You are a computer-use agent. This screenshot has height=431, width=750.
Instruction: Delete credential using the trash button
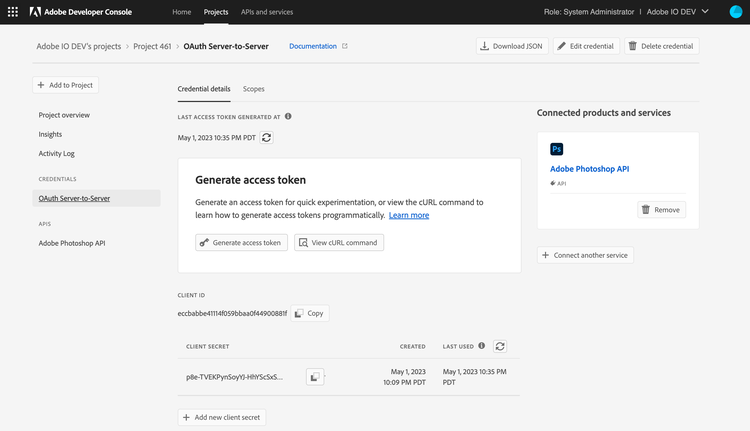pos(661,46)
